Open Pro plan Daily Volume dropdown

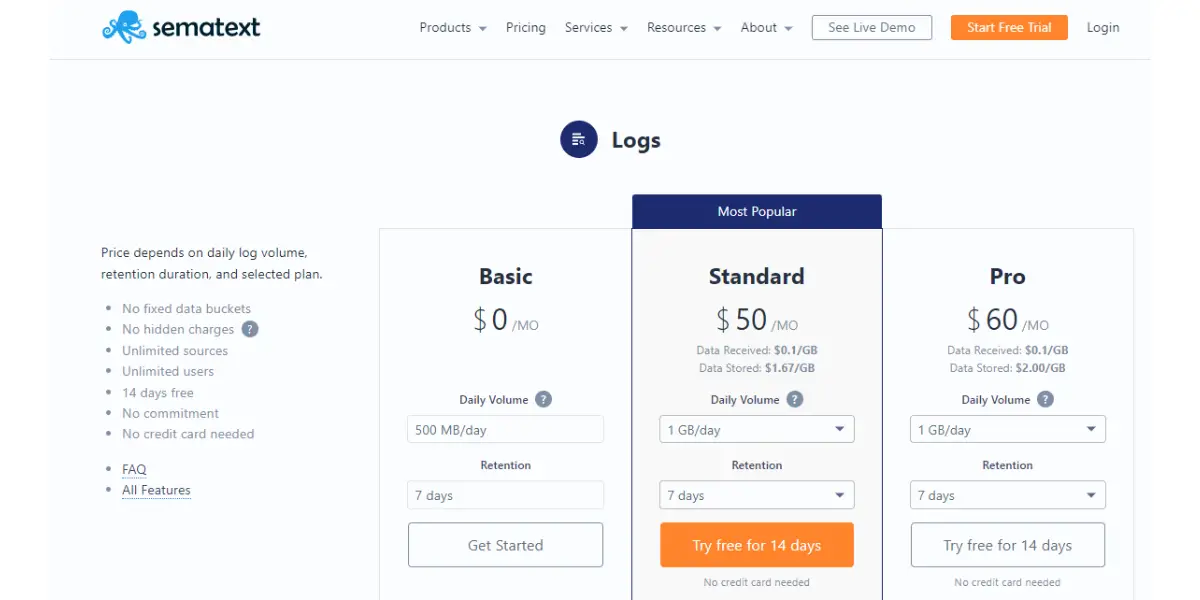[1008, 430]
